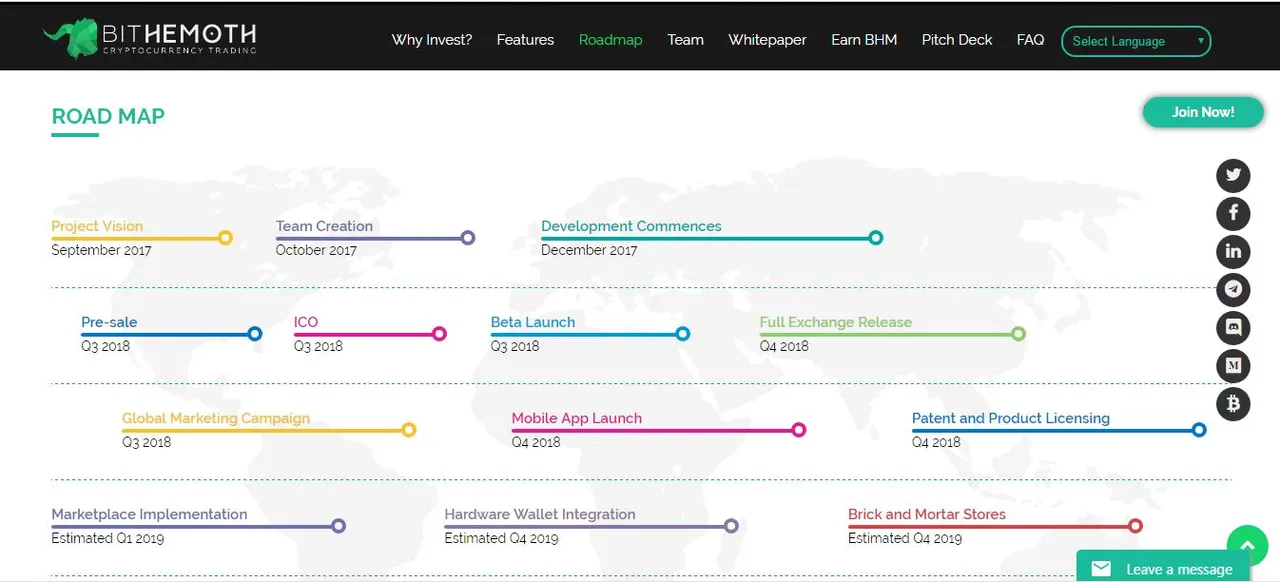Open the Medium social link
This screenshot has width=1280, height=582.
coord(1233,366)
